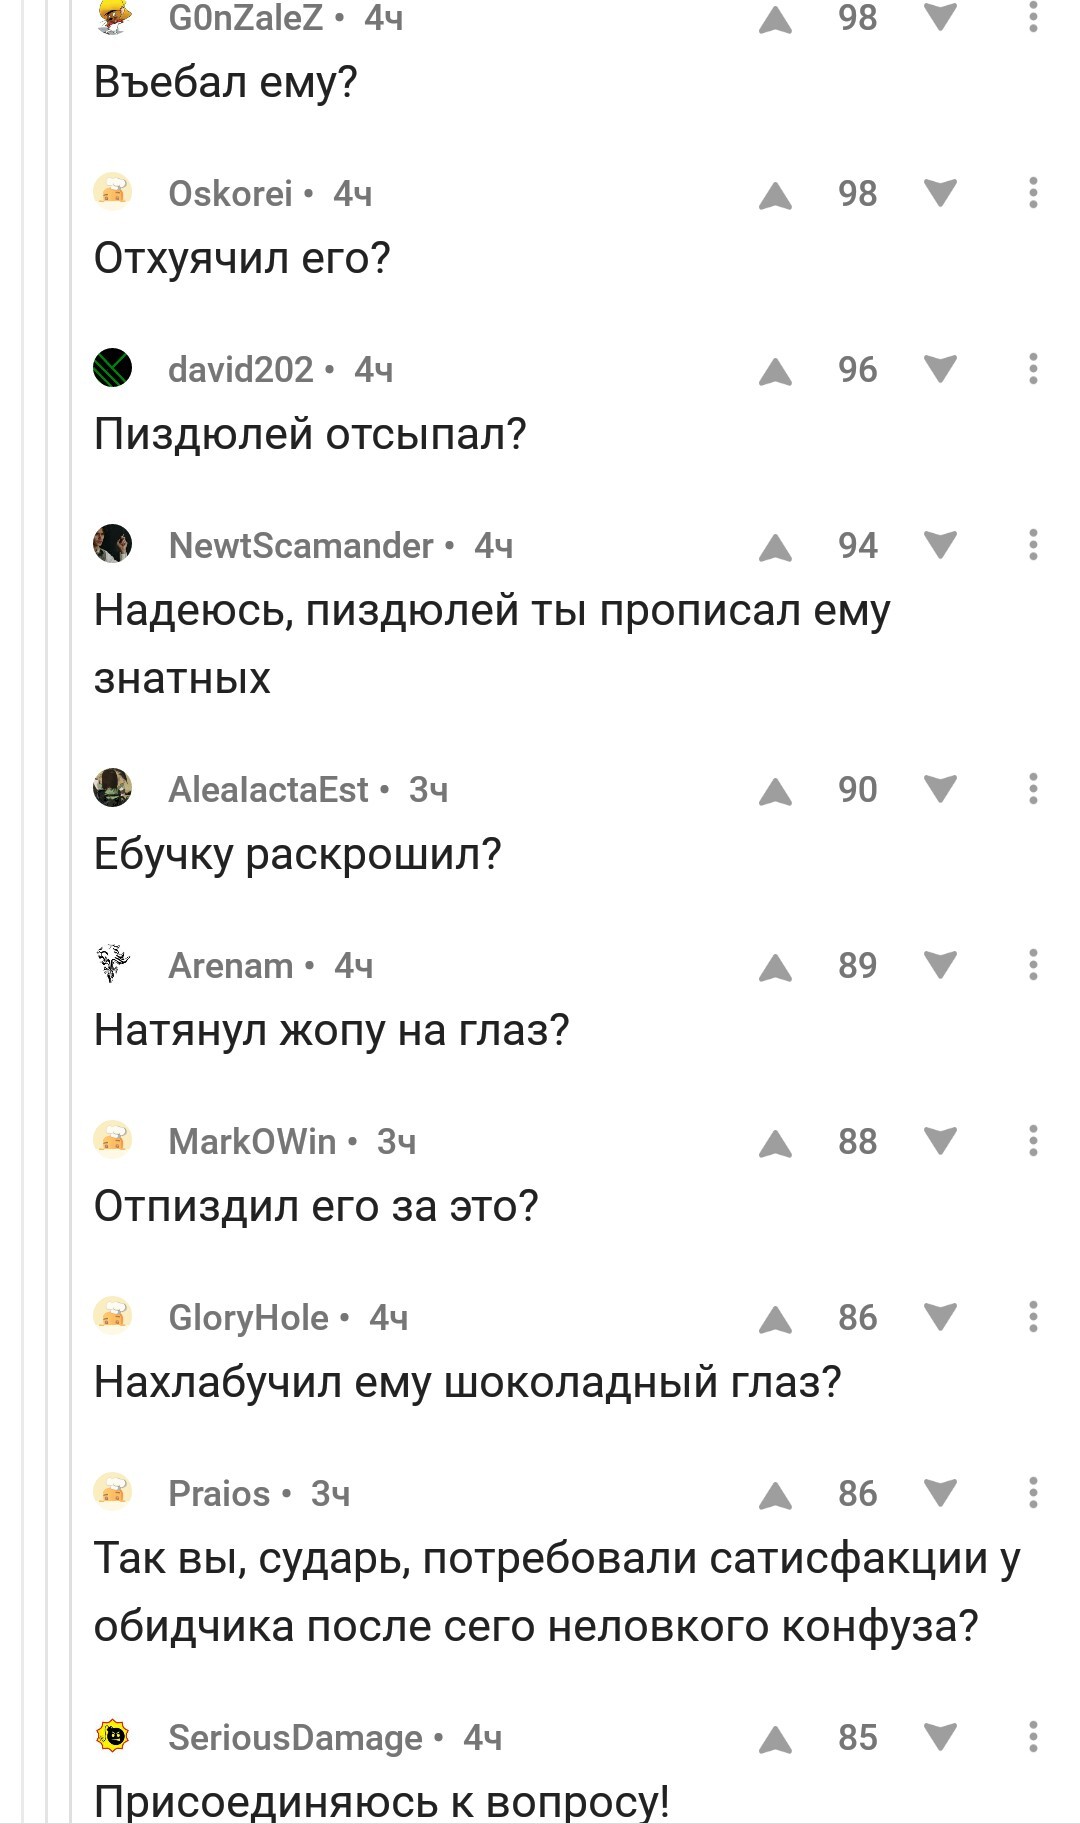Open the three-dot menu on NewtScamander's comment
1080x1824 pixels.
[x=1033, y=545]
